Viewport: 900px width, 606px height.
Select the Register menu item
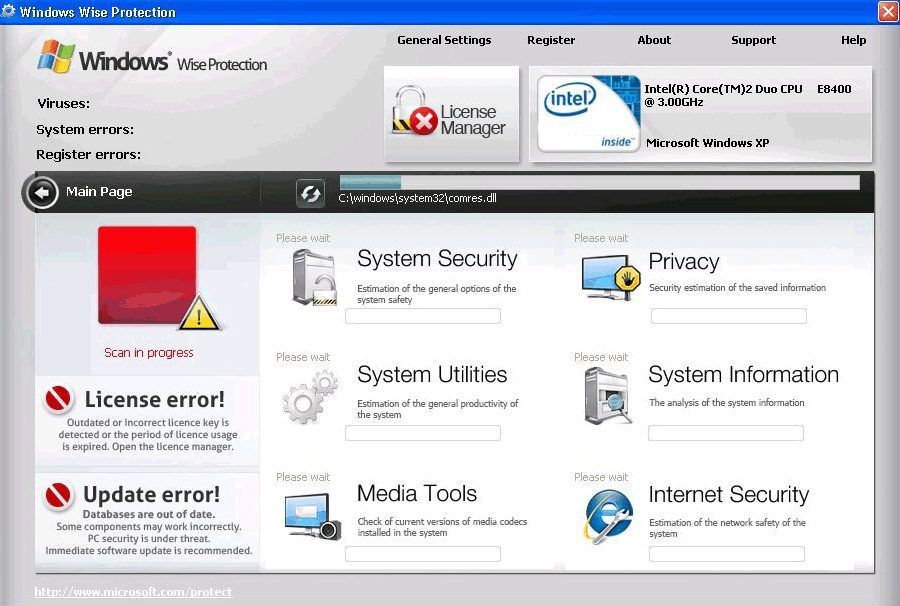coord(551,40)
